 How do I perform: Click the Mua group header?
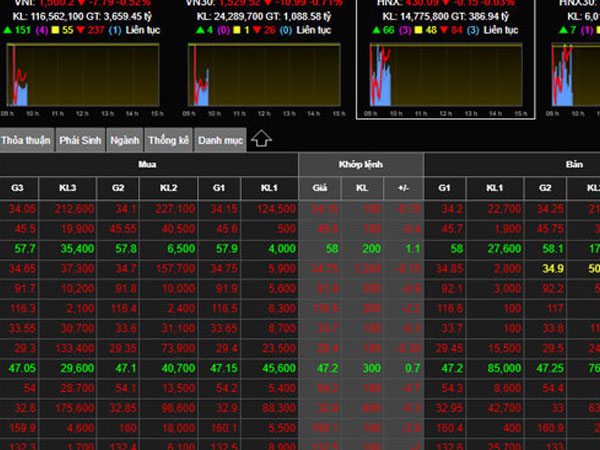(148, 163)
